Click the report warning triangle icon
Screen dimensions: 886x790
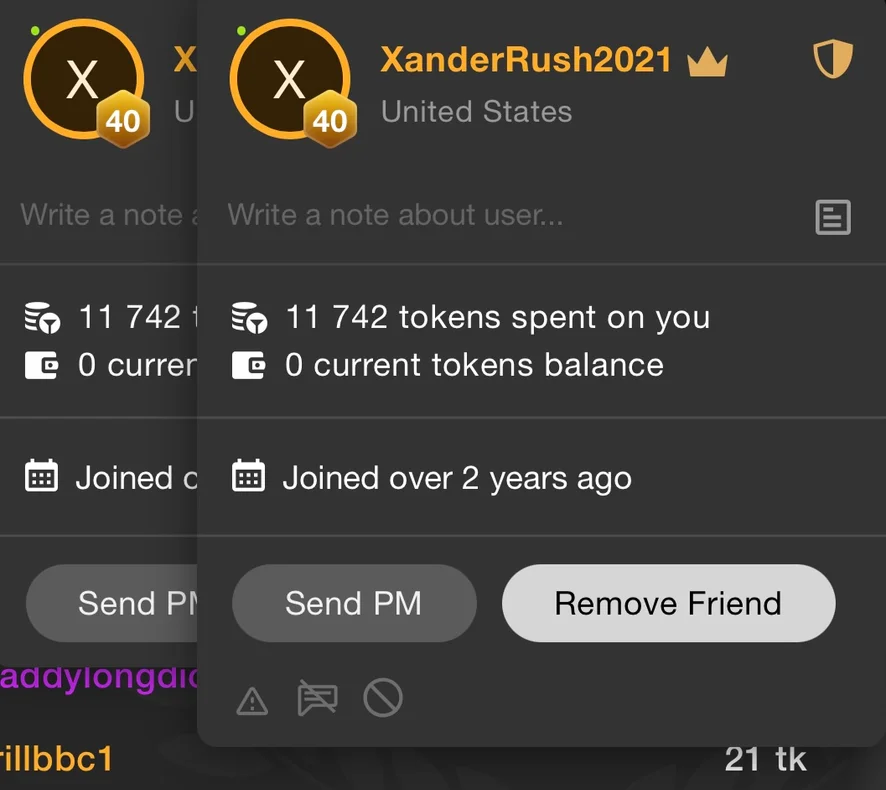(252, 702)
